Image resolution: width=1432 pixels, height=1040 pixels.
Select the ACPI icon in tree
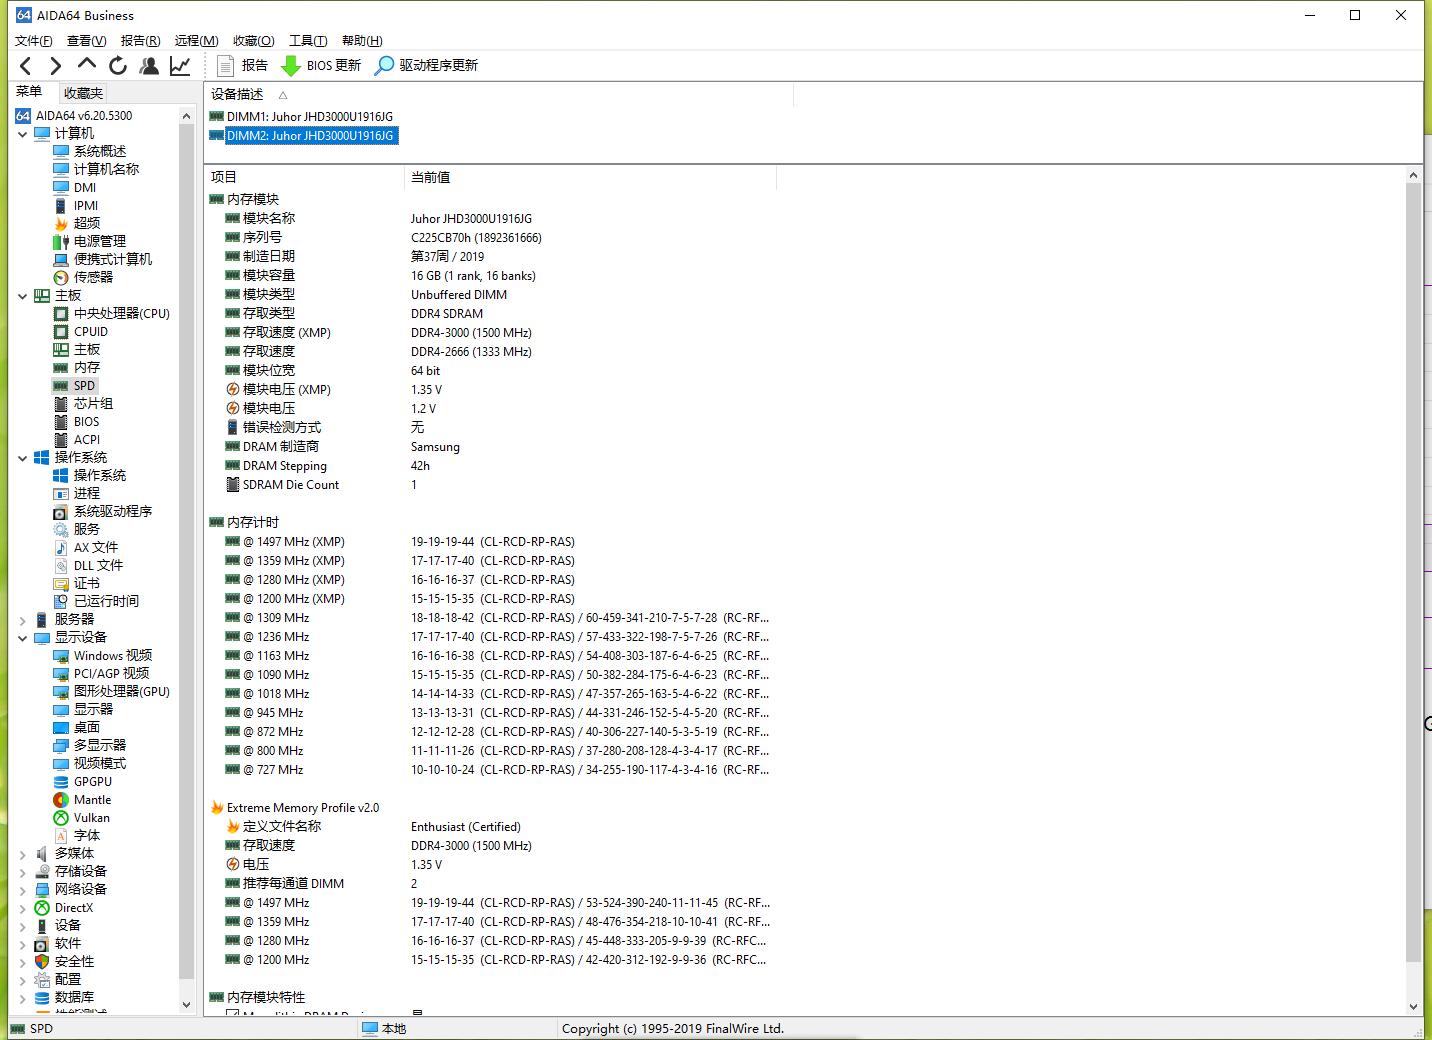pos(61,440)
